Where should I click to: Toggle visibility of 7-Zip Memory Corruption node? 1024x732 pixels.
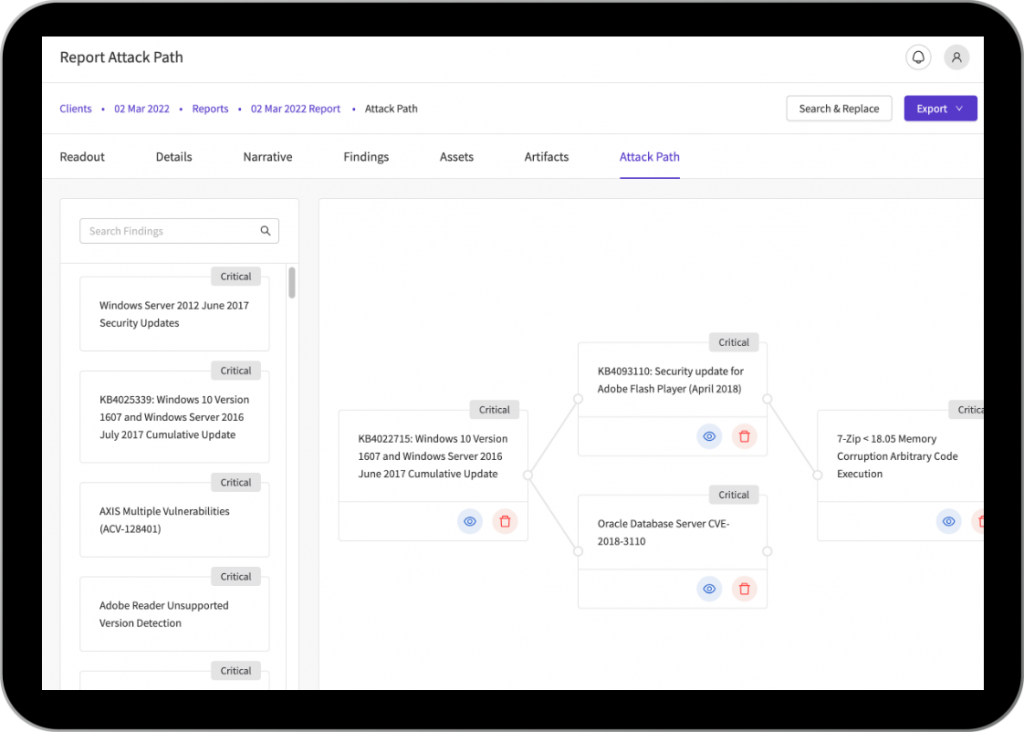[948, 521]
